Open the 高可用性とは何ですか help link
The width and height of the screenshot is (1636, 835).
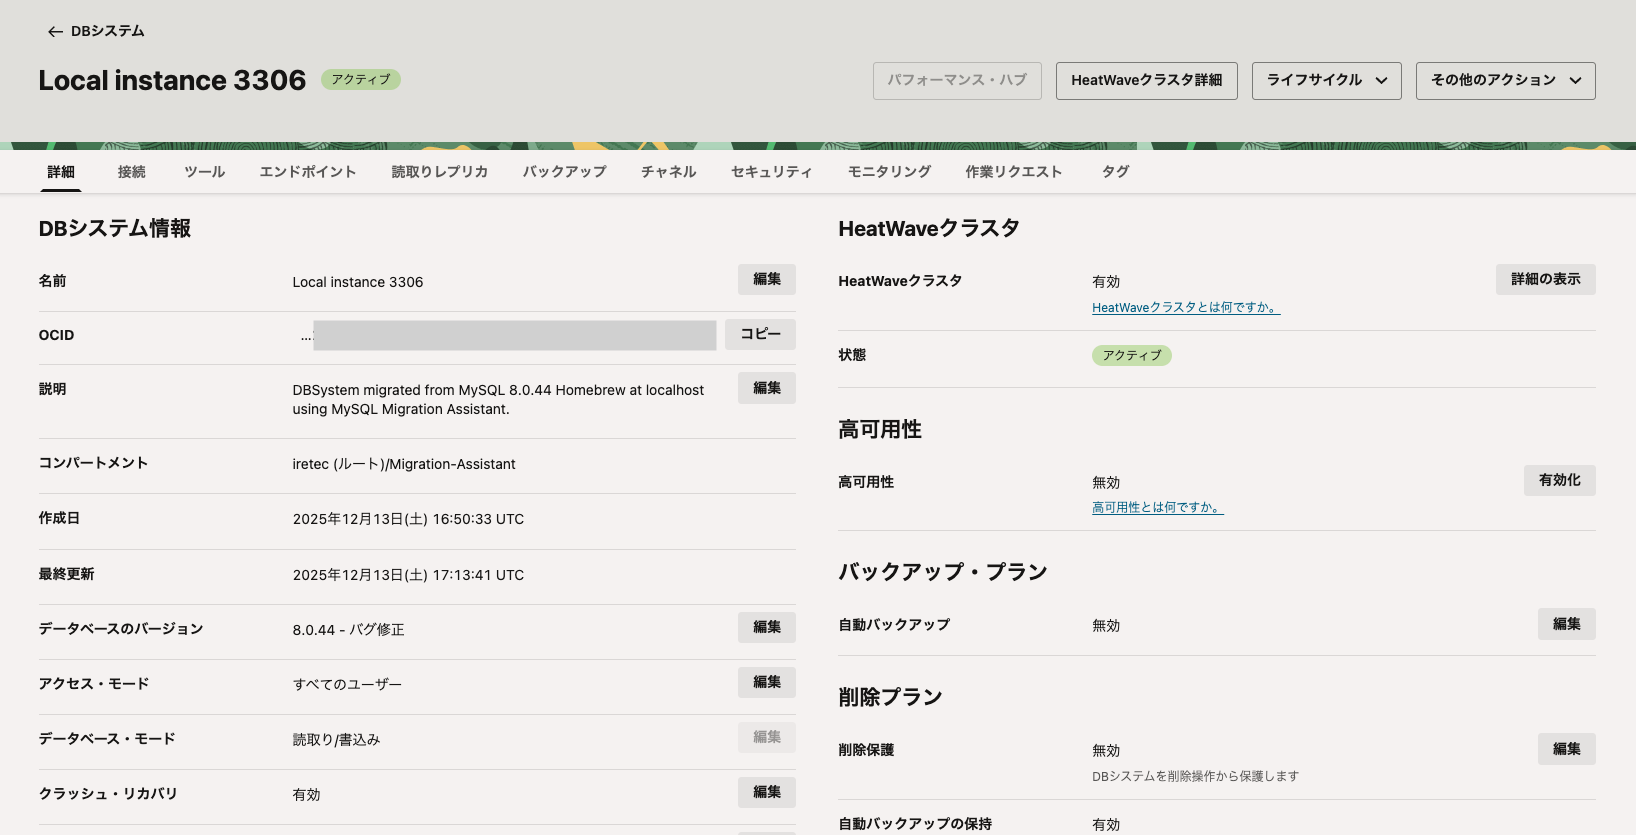tap(1157, 508)
